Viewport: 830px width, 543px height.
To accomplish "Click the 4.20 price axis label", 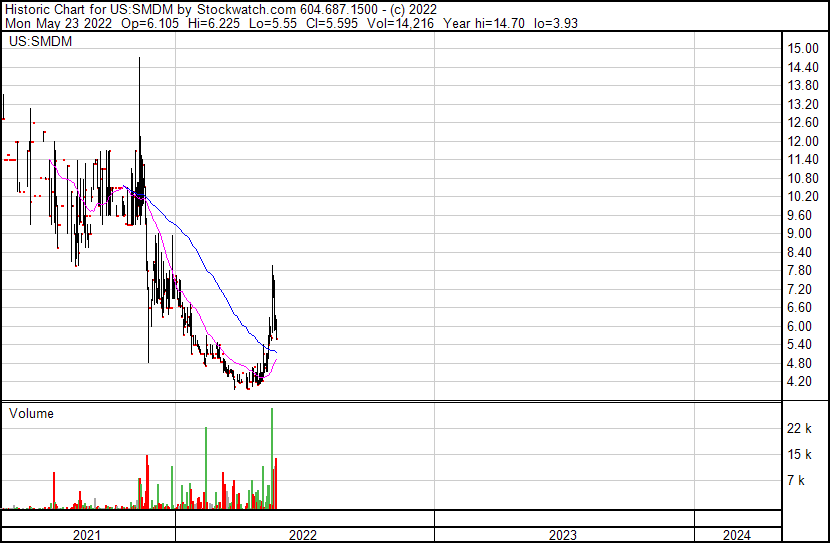I will click(799, 382).
